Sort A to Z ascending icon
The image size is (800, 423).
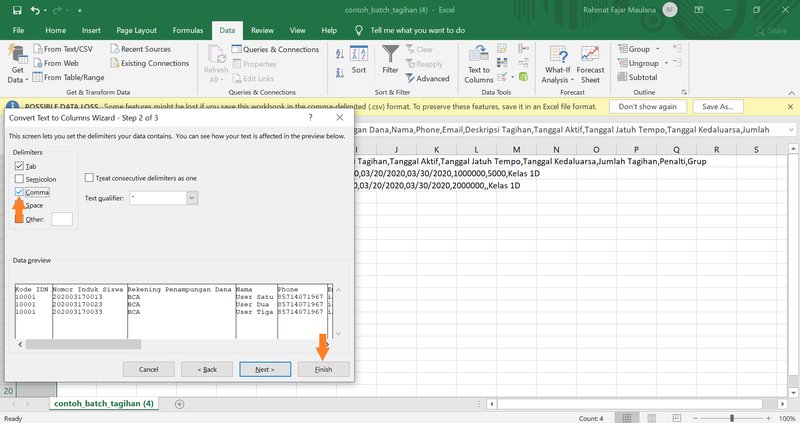click(340, 54)
